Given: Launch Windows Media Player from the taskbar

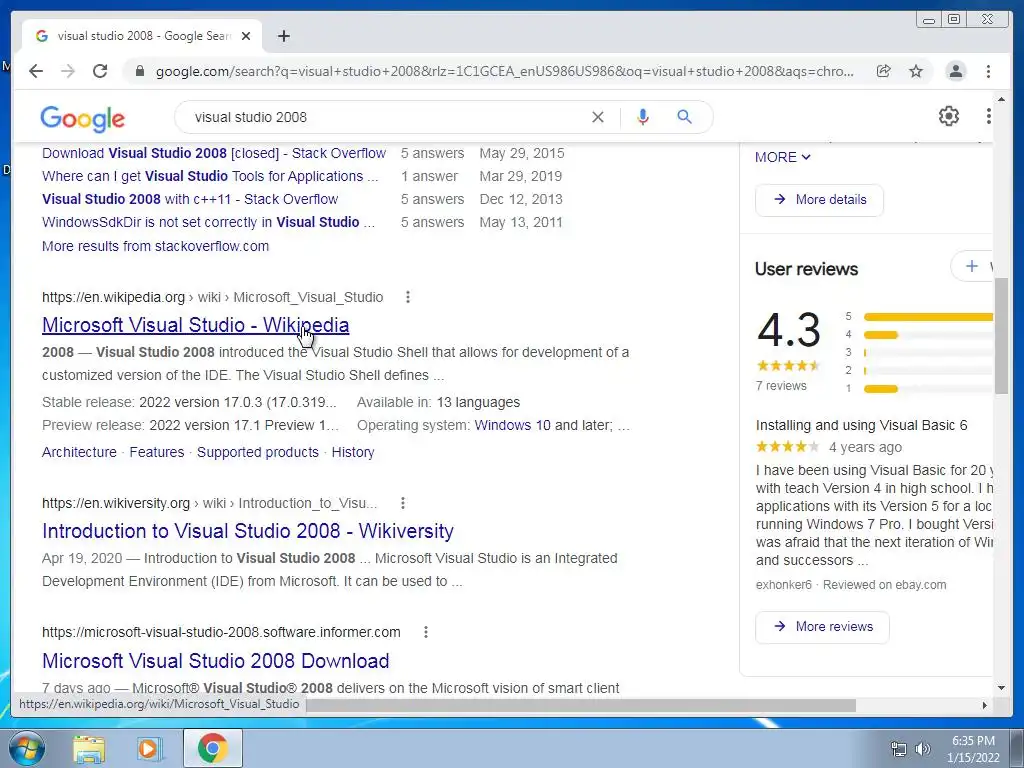Looking at the screenshot, I should click(149, 749).
